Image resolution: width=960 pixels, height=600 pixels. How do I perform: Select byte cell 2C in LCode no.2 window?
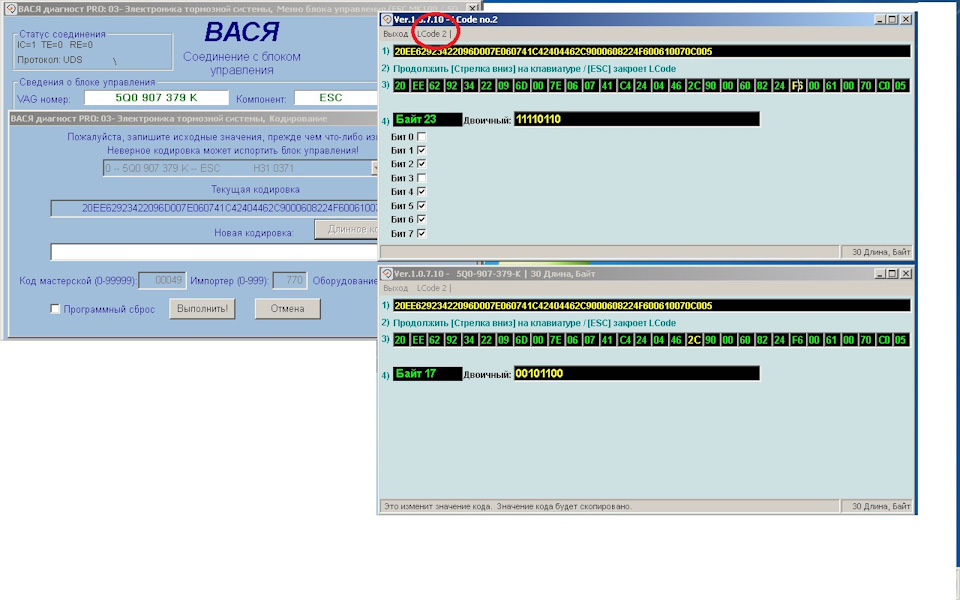coord(694,86)
